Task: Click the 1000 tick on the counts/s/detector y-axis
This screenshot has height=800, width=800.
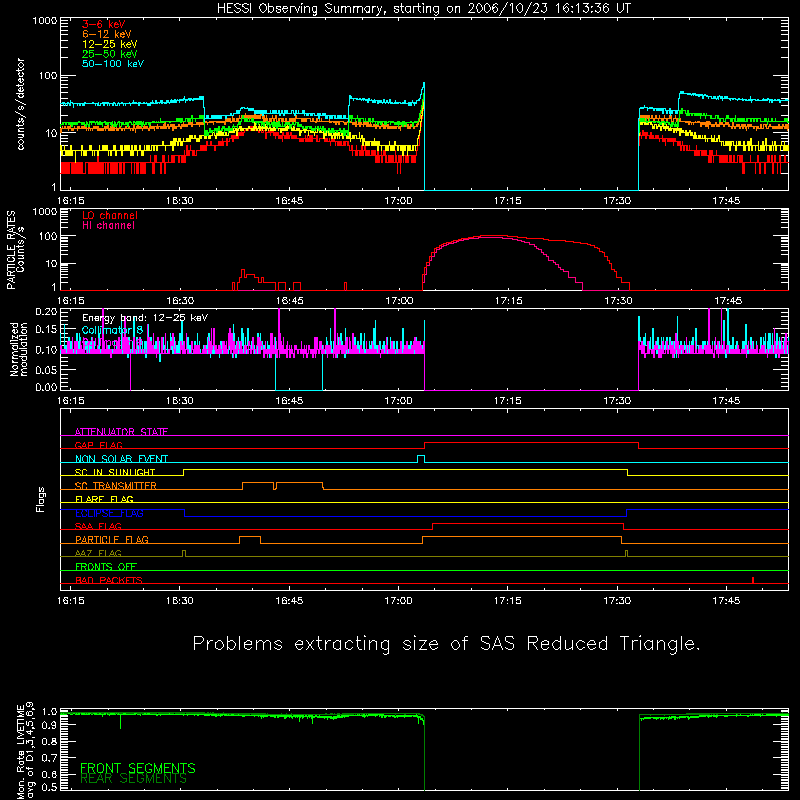Action: click(45, 21)
